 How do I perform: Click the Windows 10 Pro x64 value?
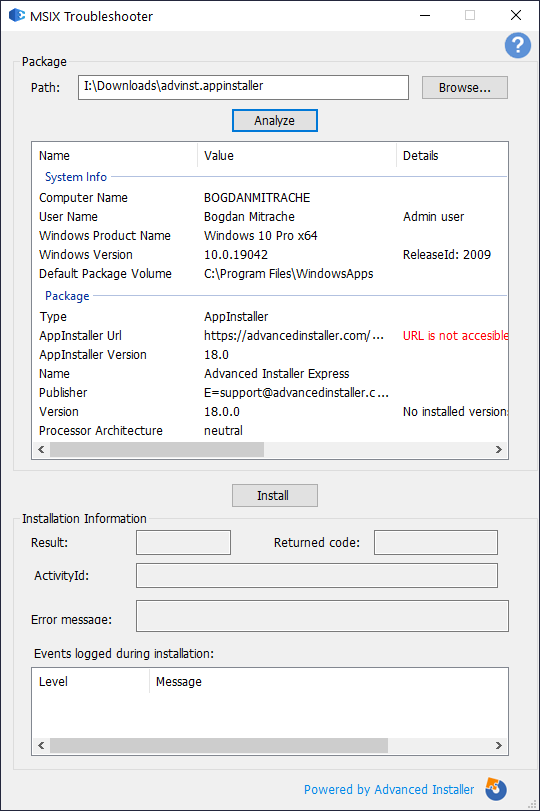click(261, 236)
